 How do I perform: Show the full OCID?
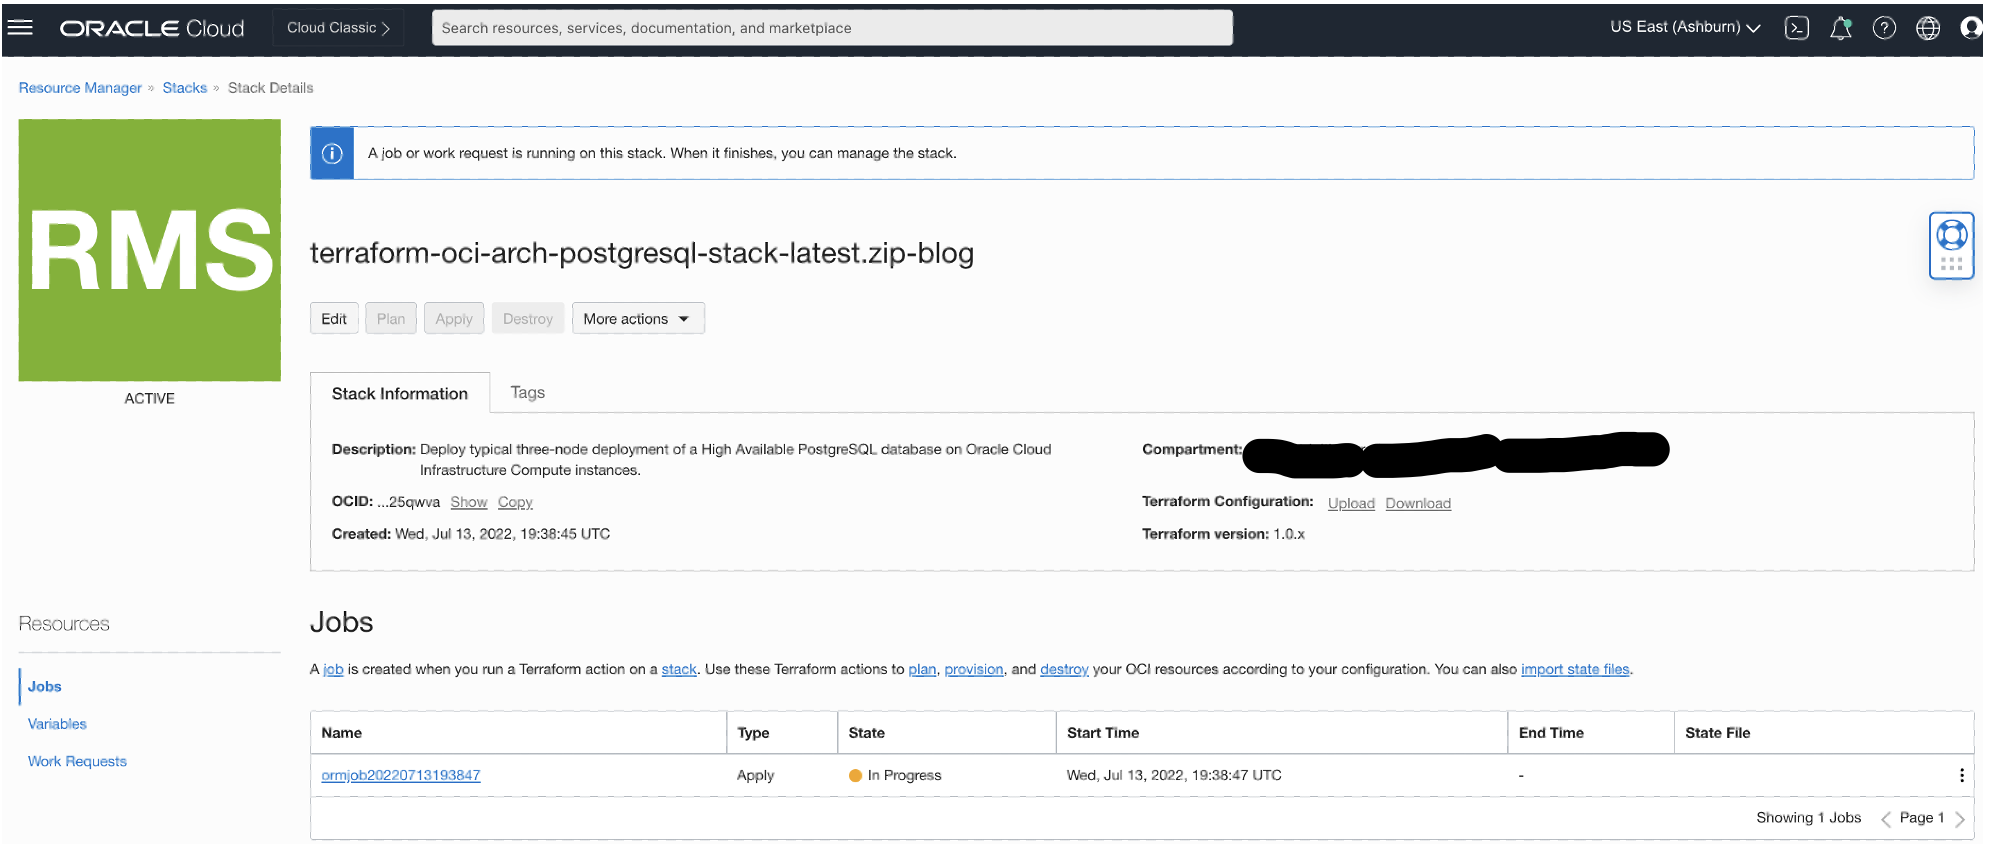pyautogui.click(x=468, y=502)
